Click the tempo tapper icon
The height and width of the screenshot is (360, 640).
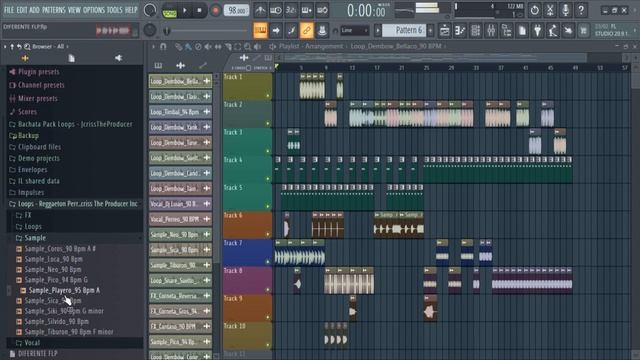tap(553, 30)
